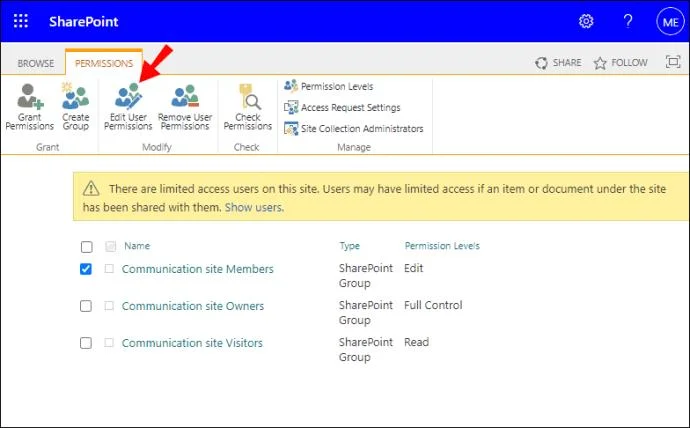Screen dimensions: 690x428
Task: Open Access Request Settings
Action: pyautogui.click(x=351, y=107)
